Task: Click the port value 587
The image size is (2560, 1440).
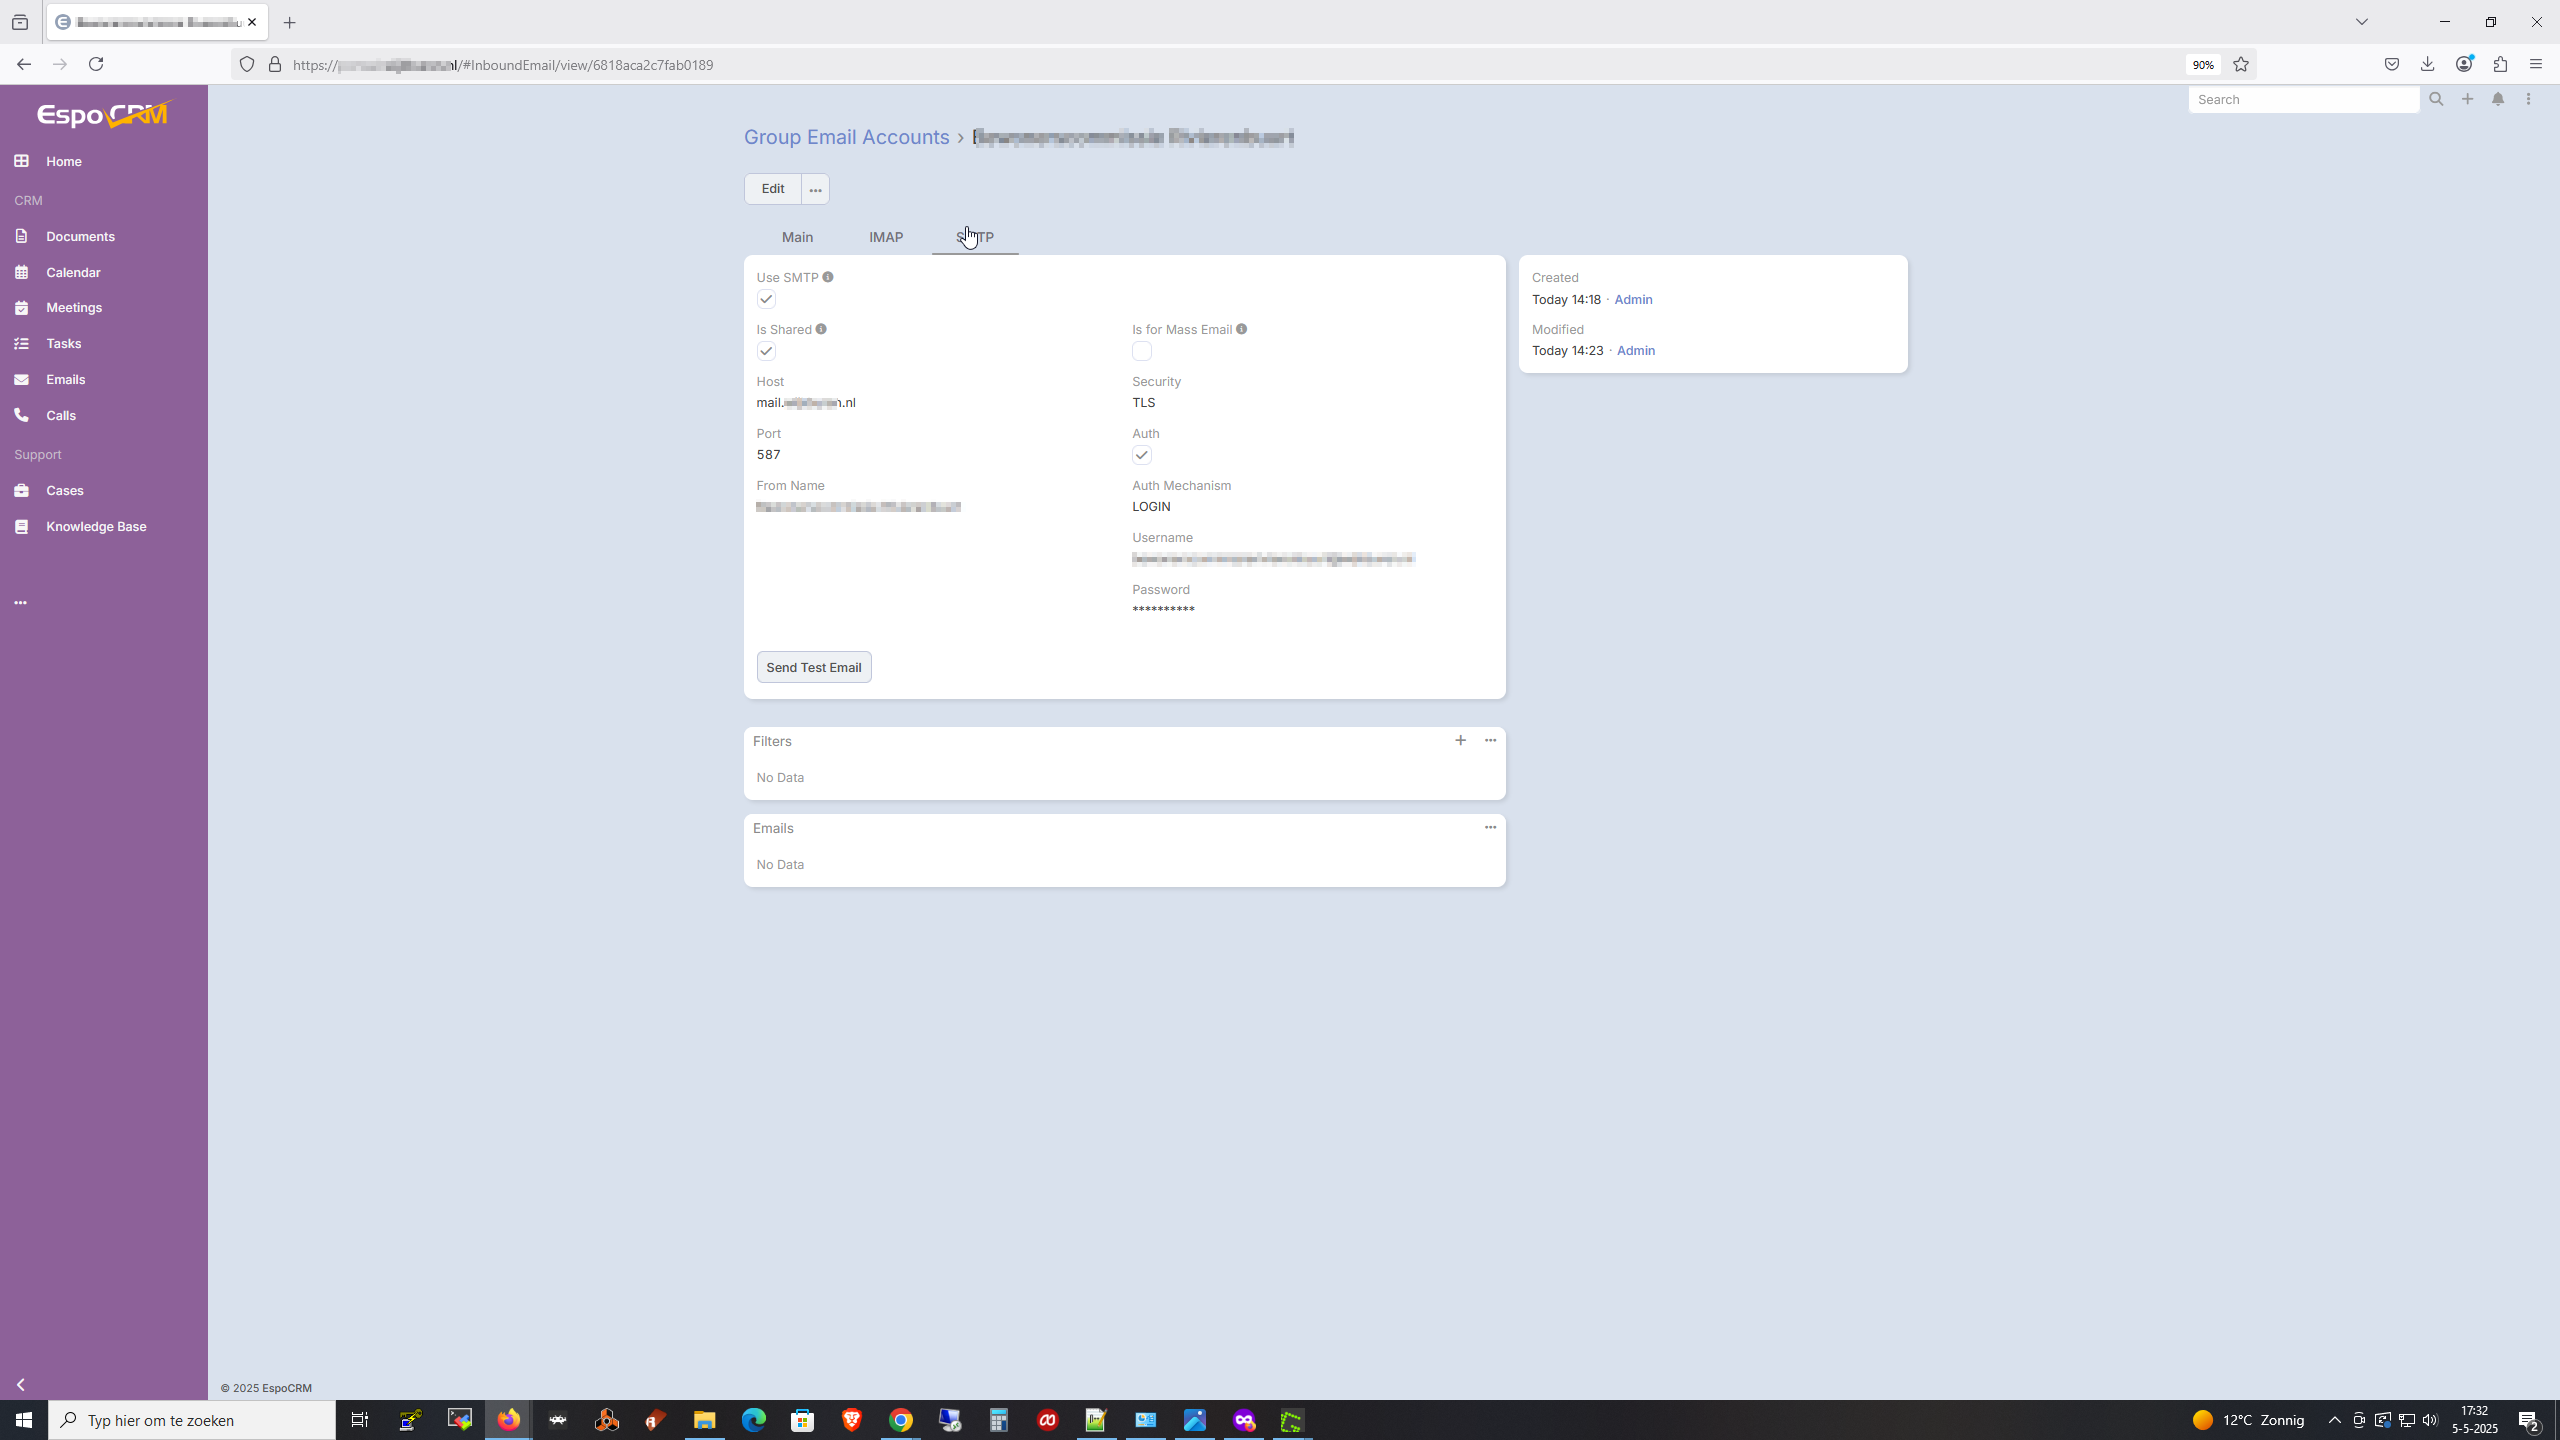Action: [x=768, y=454]
